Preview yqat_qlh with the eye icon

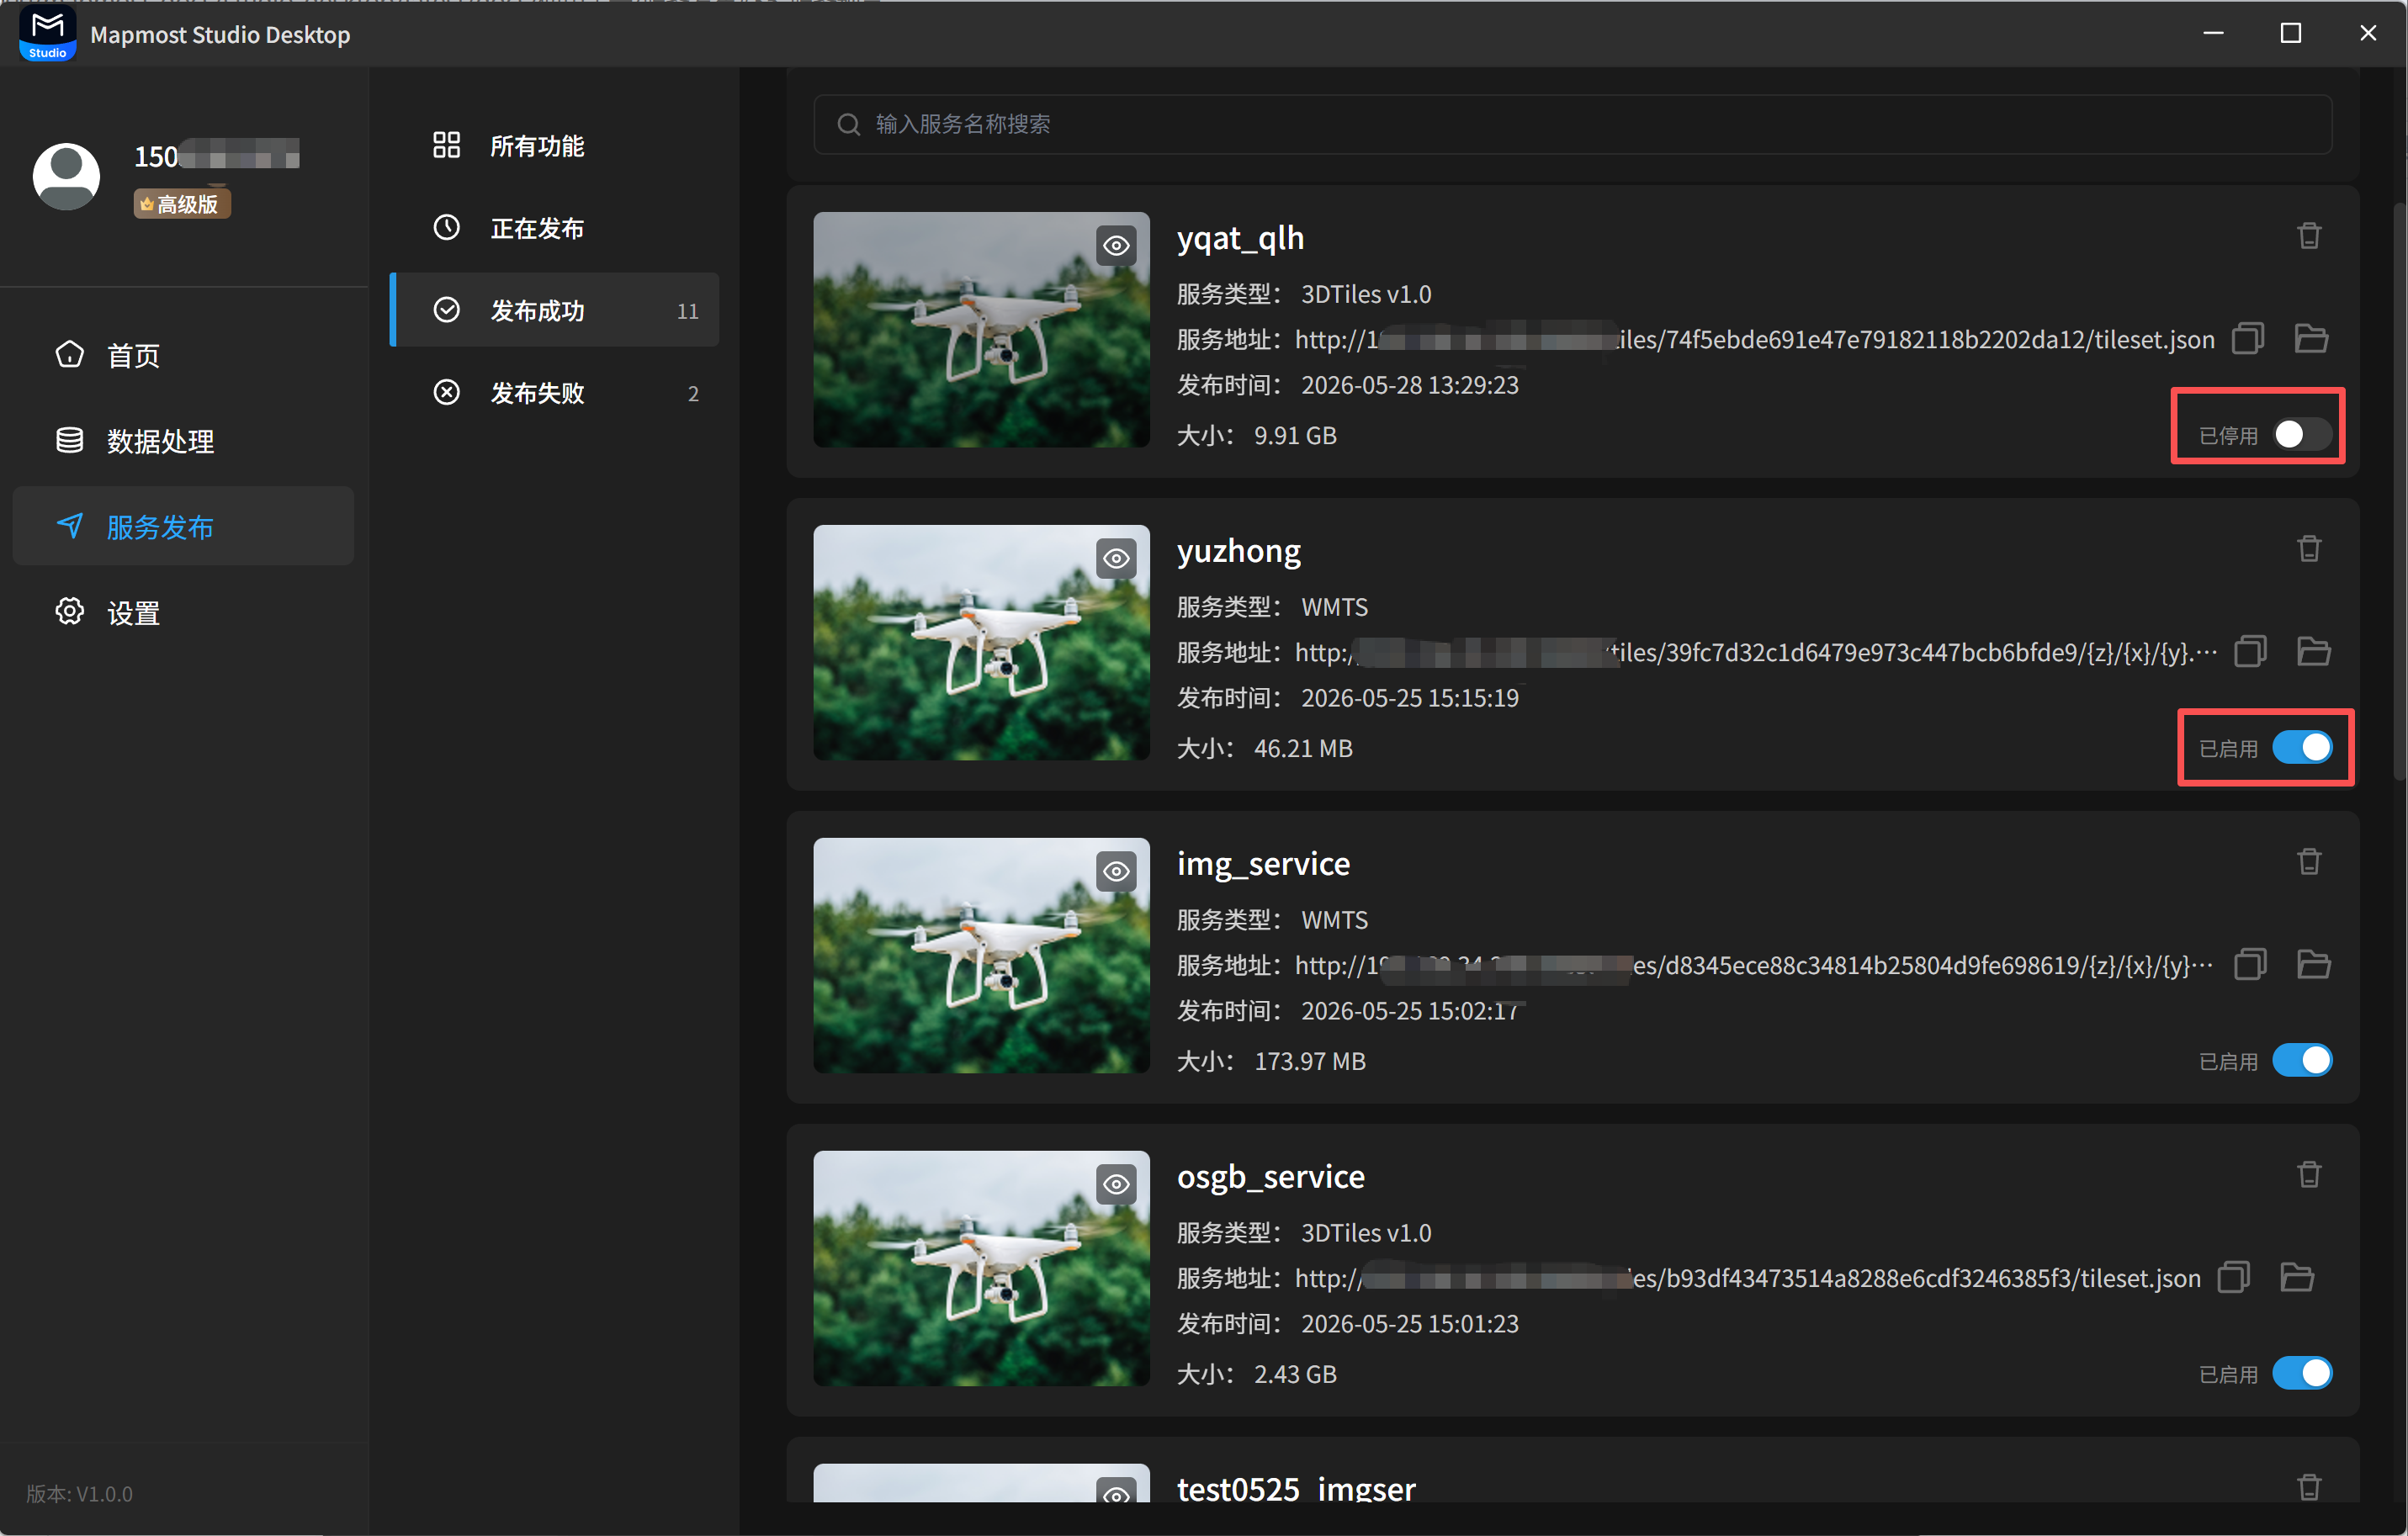(1116, 245)
